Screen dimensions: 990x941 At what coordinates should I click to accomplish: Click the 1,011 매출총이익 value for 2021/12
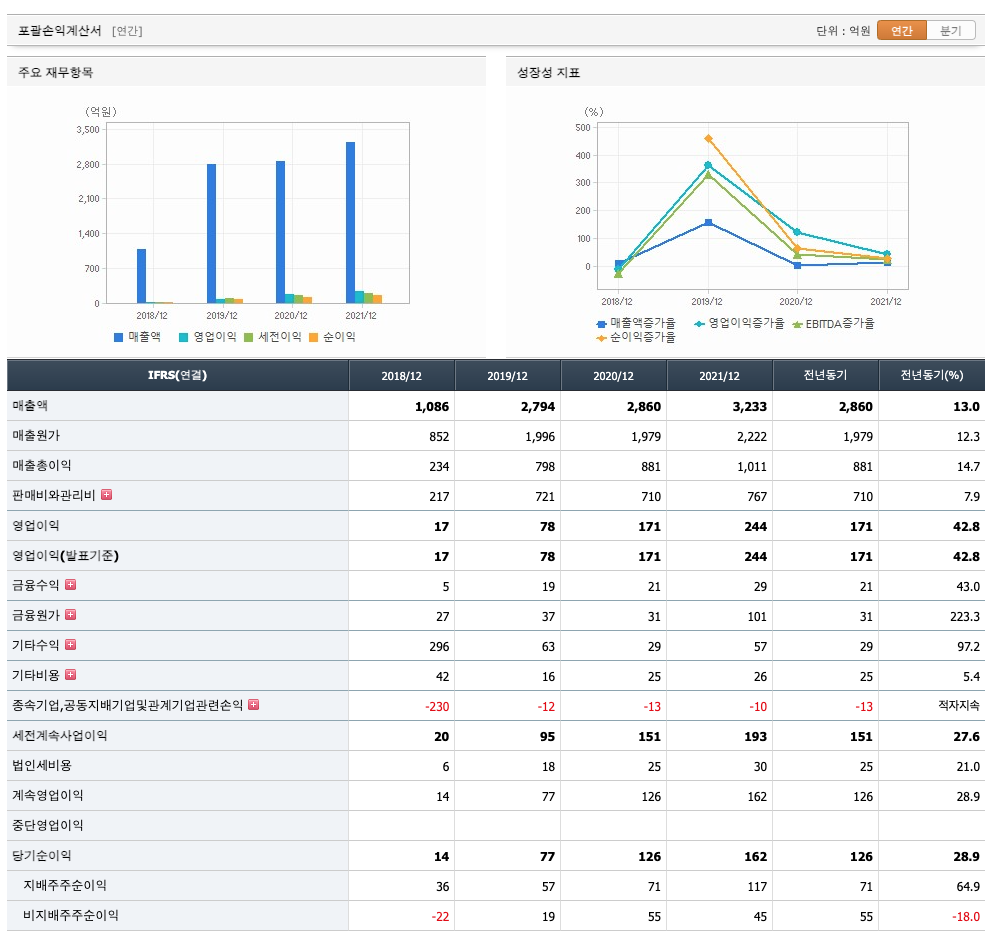pyautogui.click(x=751, y=467)
